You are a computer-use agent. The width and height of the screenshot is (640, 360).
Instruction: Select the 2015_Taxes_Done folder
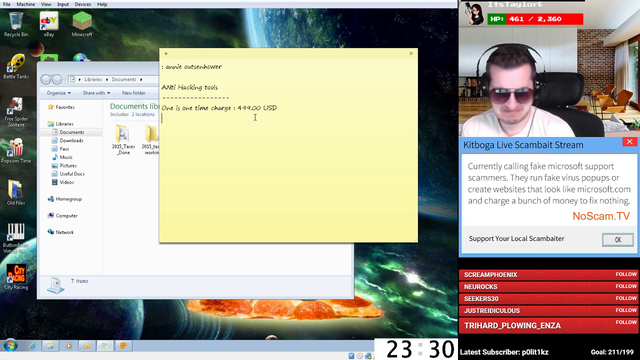coord(123,140)
